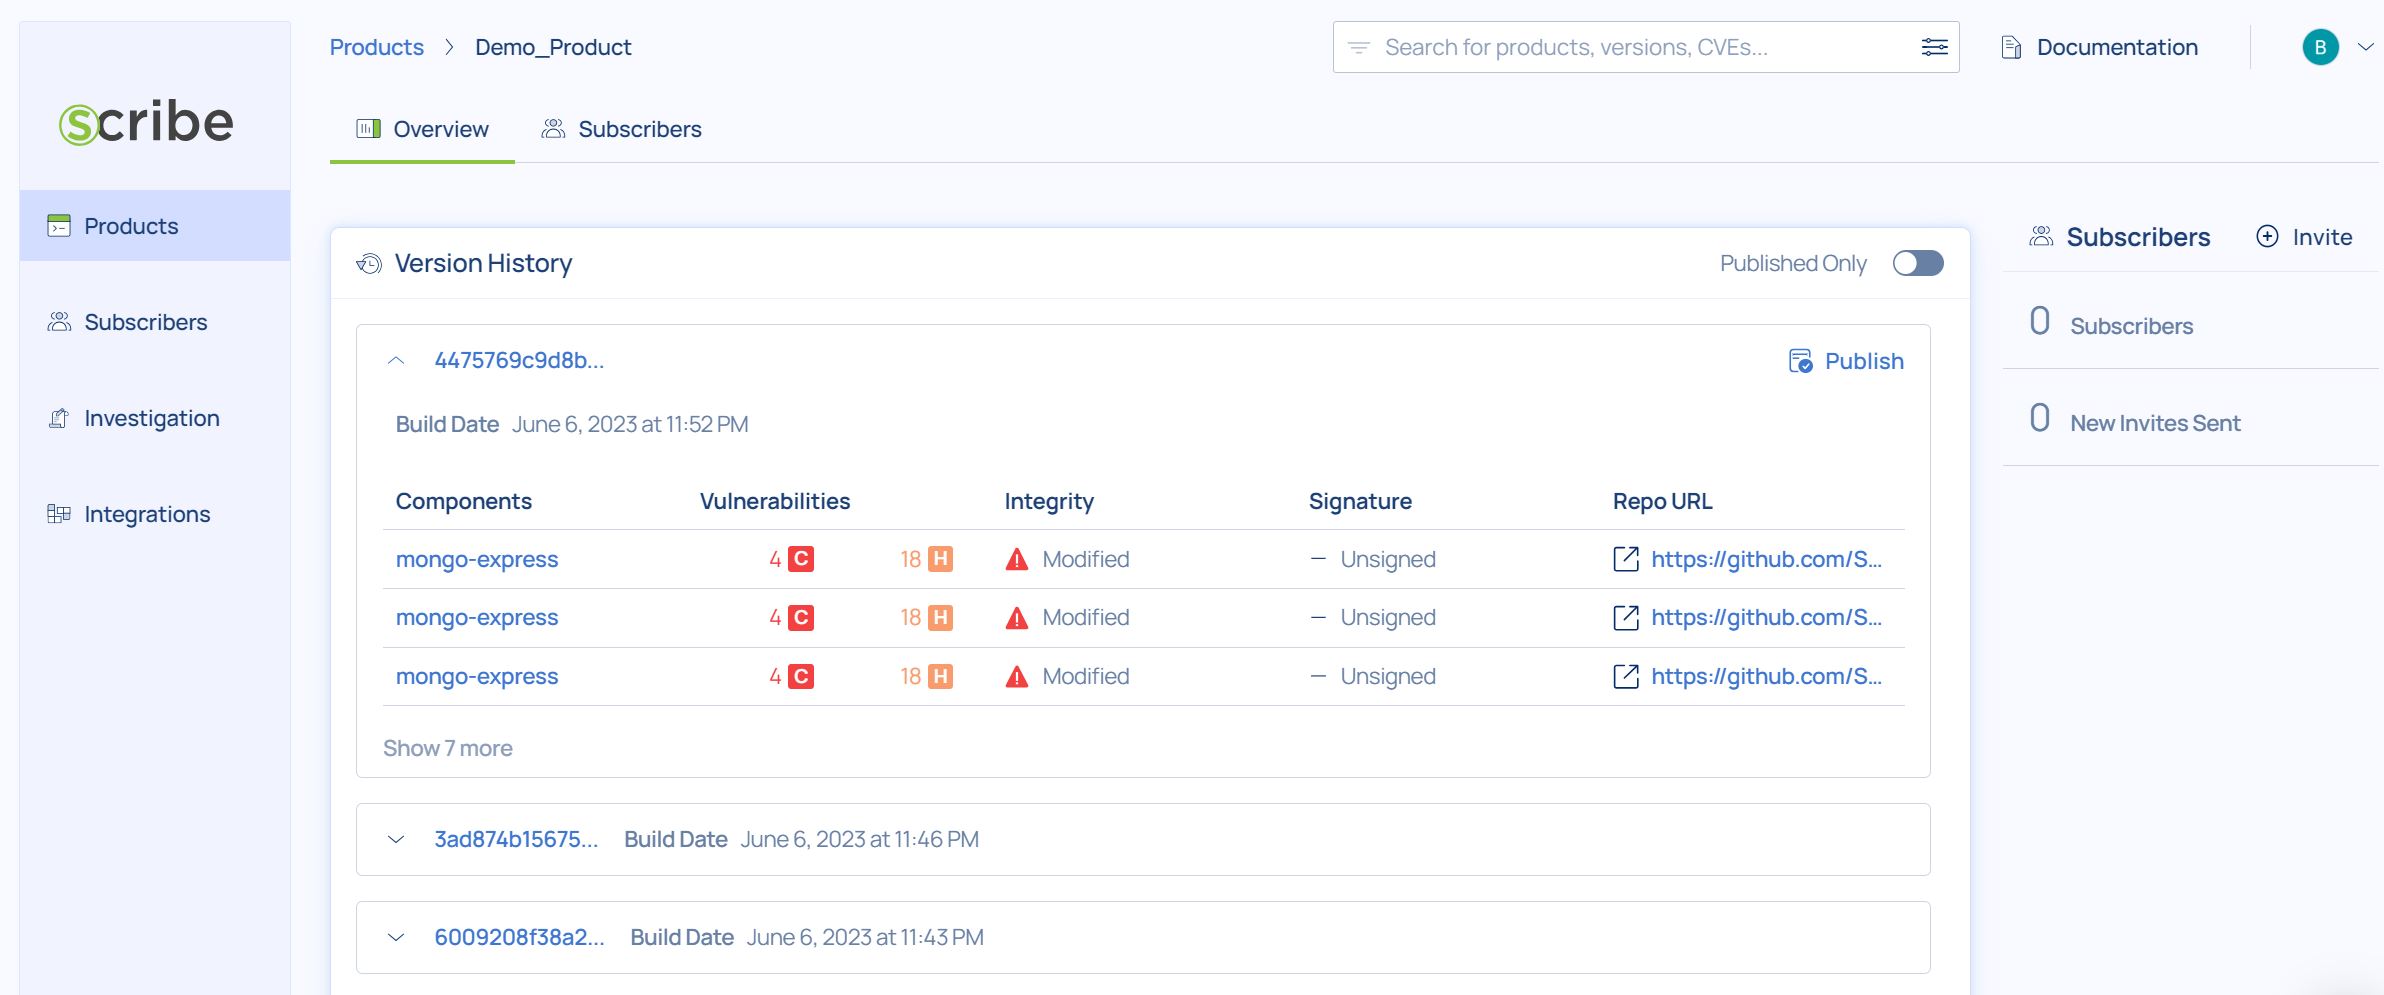2384x995 pixels.
Task: Open Products in the sidebar
Action: click(155, 226)
